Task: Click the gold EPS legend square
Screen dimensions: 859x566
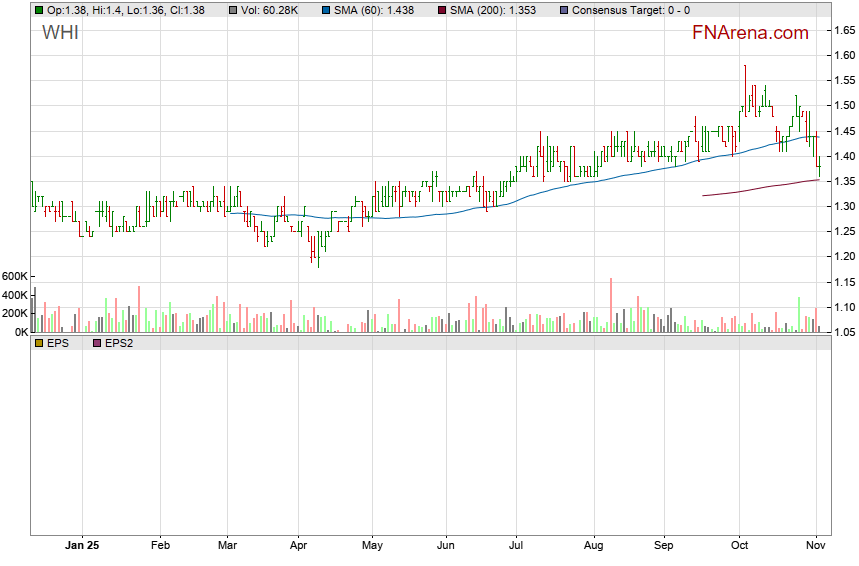Action: pos(39,343)
